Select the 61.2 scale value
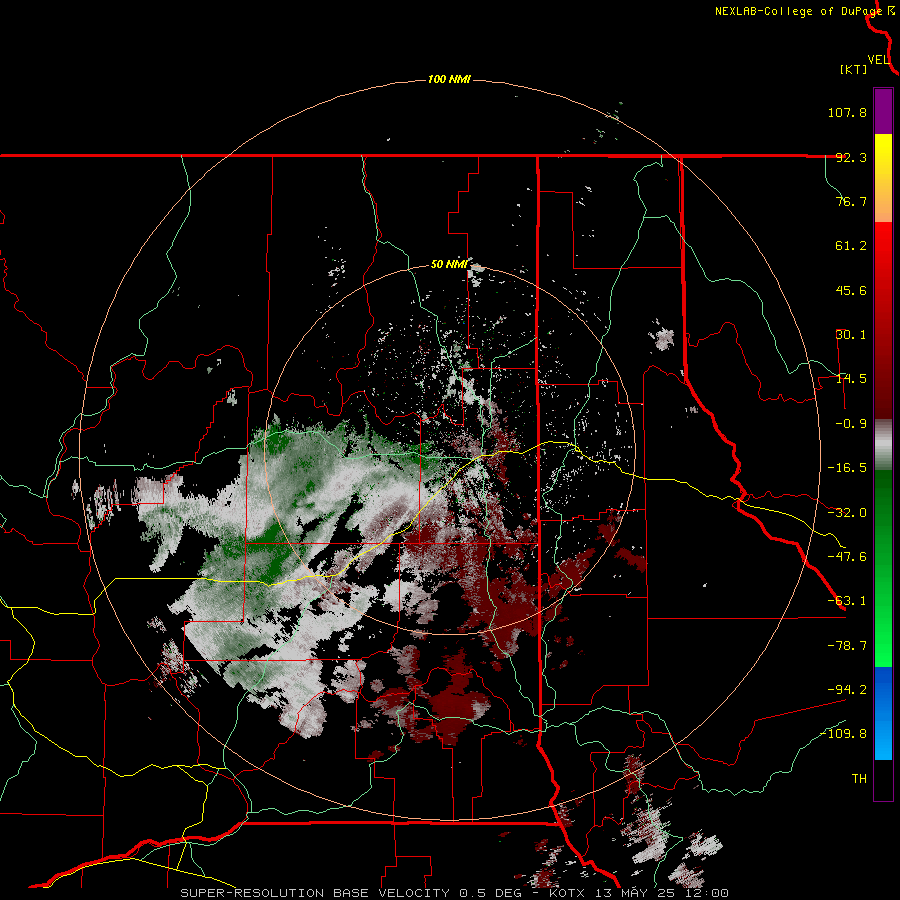Screen dimensions: 900x900 [x=851, y=246]
